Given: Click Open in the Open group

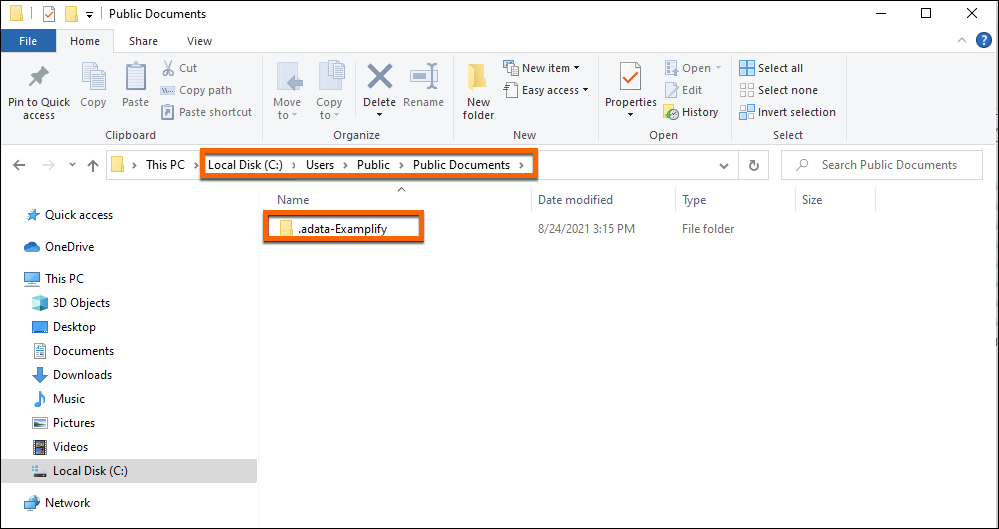Looking at the screenshot, I should tap(693, 68).
